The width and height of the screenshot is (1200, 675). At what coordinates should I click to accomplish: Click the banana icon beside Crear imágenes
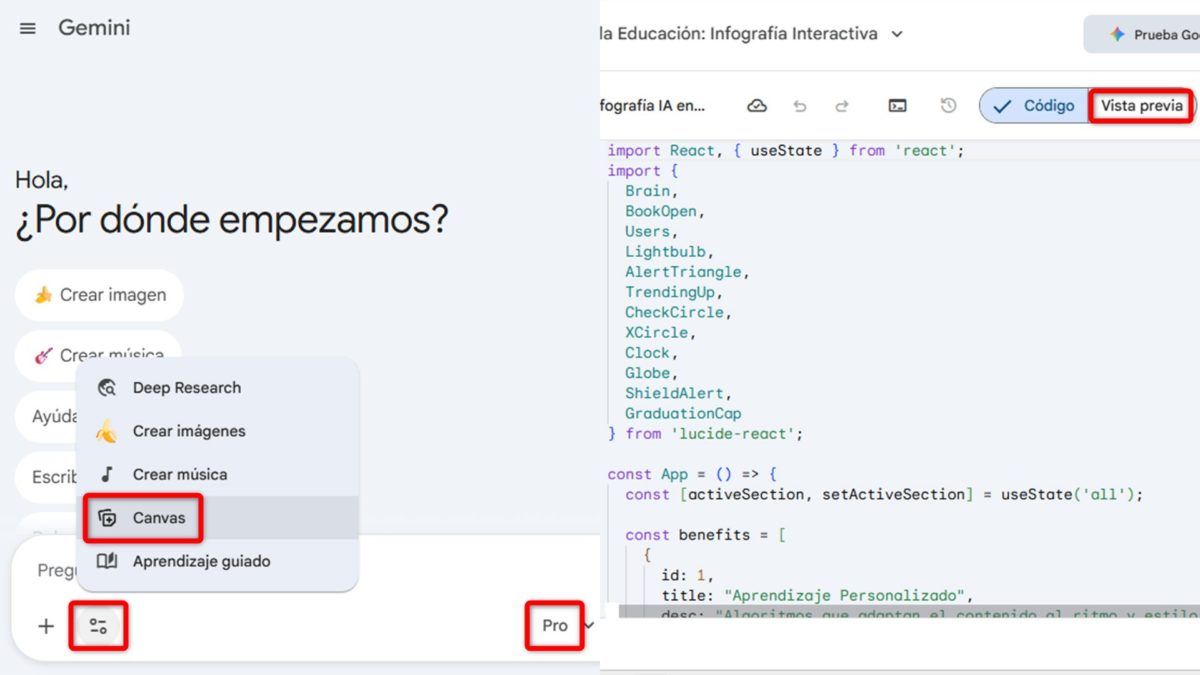click(106, 431)
